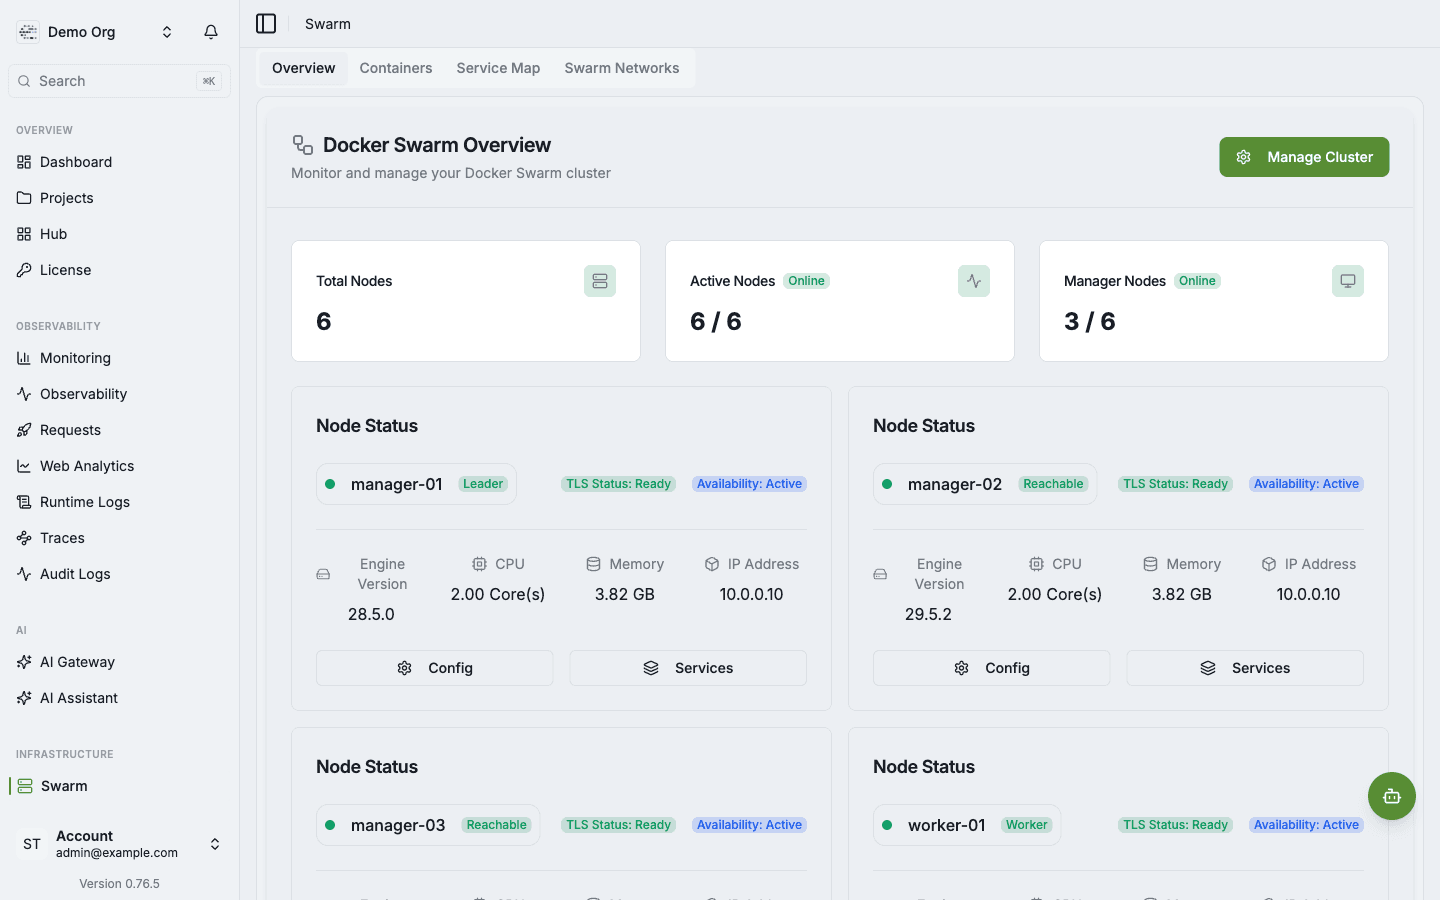
Task: Click the IP Address icon for manager-02
Action: (x=1269, y=564)
